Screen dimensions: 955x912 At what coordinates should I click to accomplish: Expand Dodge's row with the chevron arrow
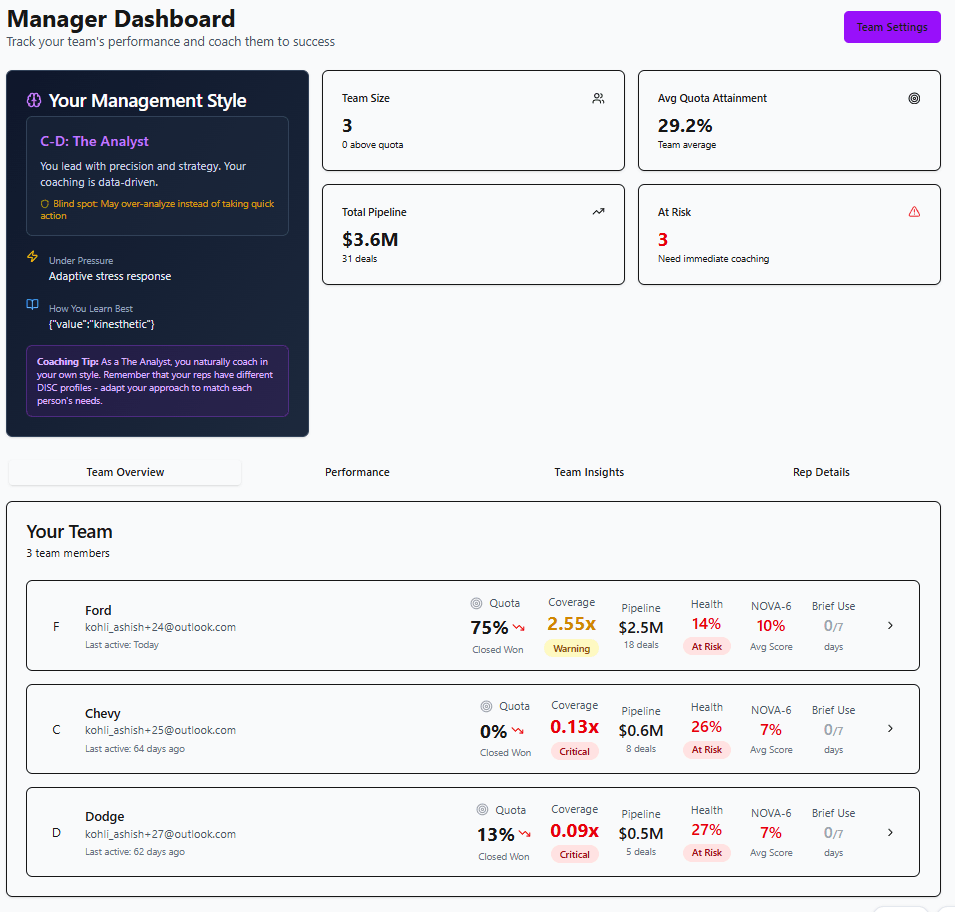(x=890, y=832)
